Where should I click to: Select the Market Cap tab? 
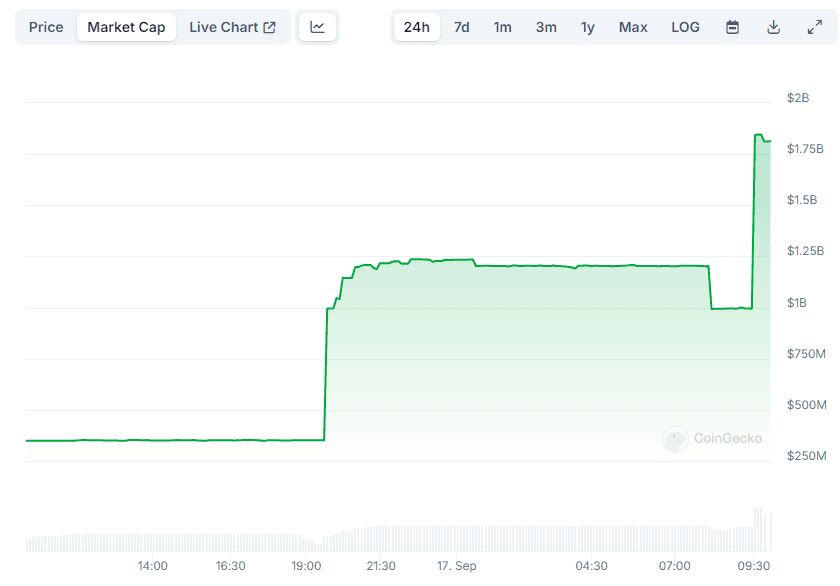coord(126,27)
